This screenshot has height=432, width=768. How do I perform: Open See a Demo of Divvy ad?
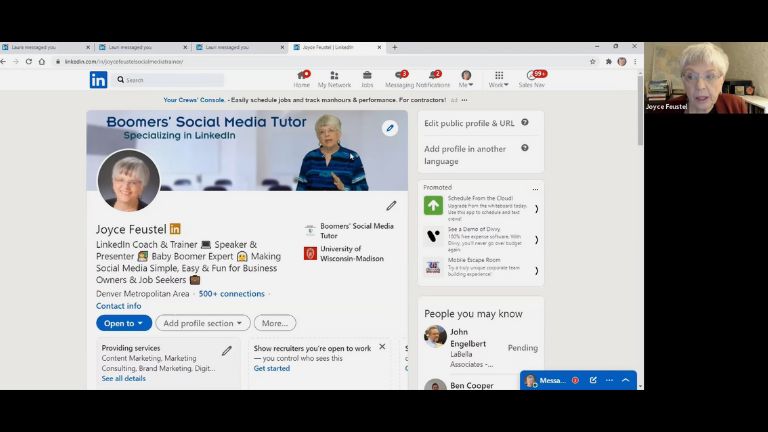pyautogui.click(x=480, y=239)
